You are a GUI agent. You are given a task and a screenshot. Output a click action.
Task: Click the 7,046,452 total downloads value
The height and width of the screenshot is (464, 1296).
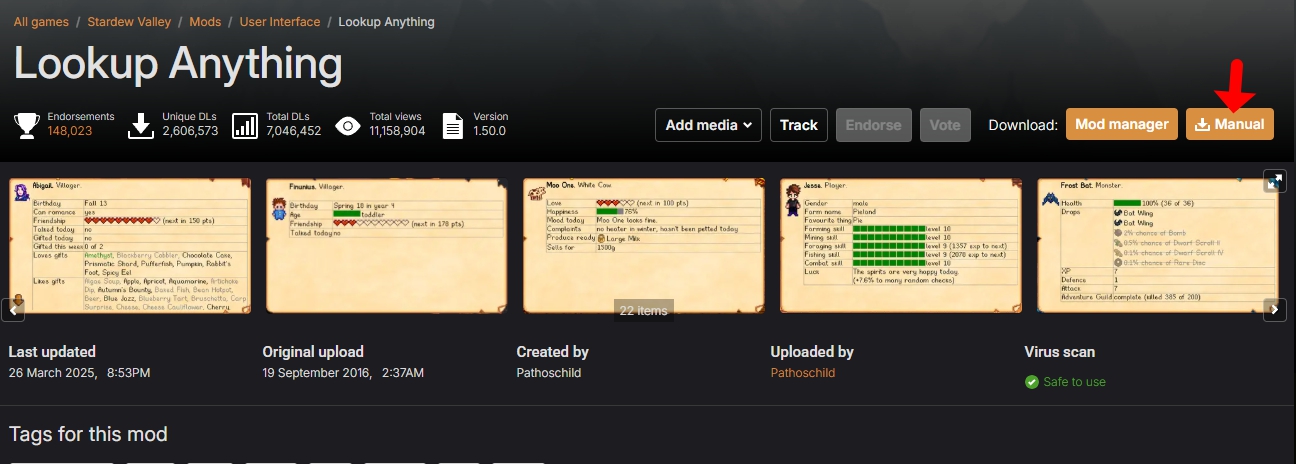click(294, 131)
